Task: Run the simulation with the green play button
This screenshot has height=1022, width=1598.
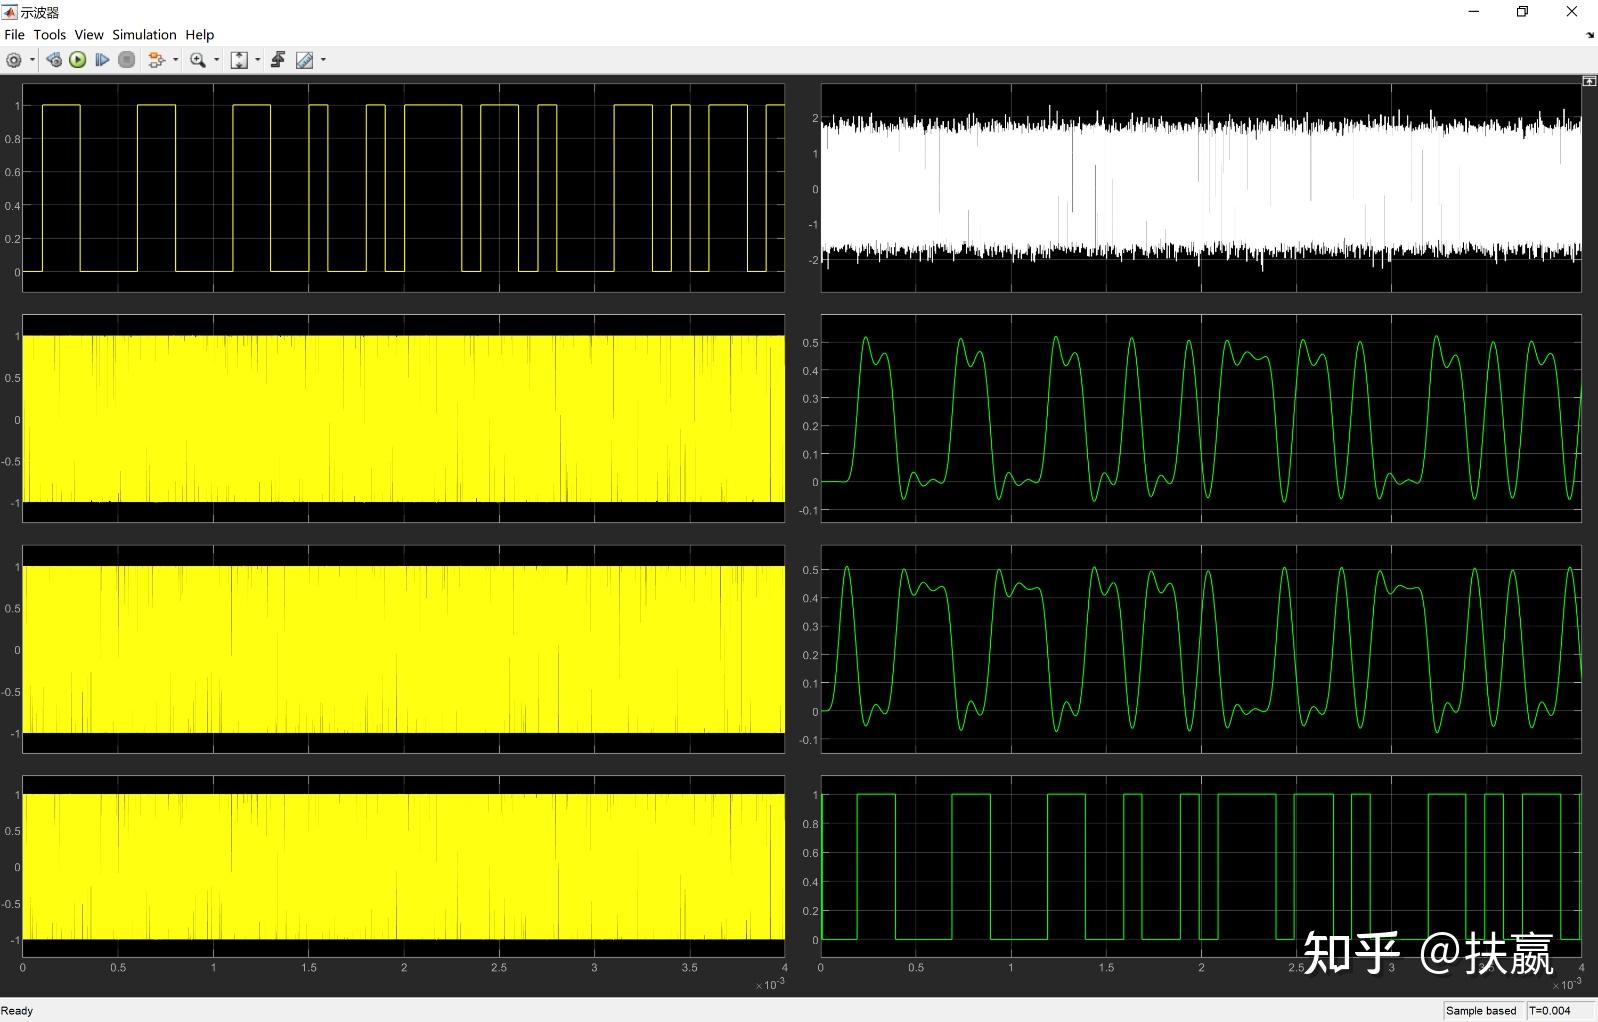Action: [78, 60]
